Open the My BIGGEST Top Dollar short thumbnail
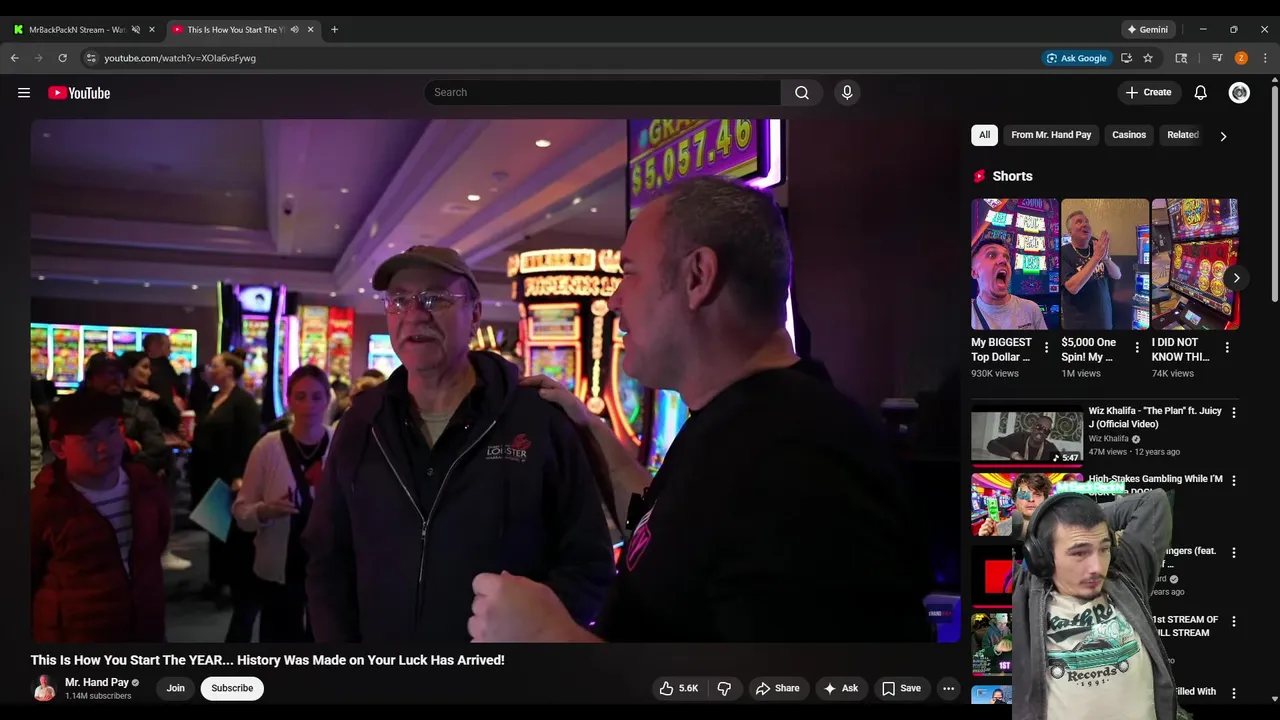1280x720 pixels. (x=1015, y=264)
